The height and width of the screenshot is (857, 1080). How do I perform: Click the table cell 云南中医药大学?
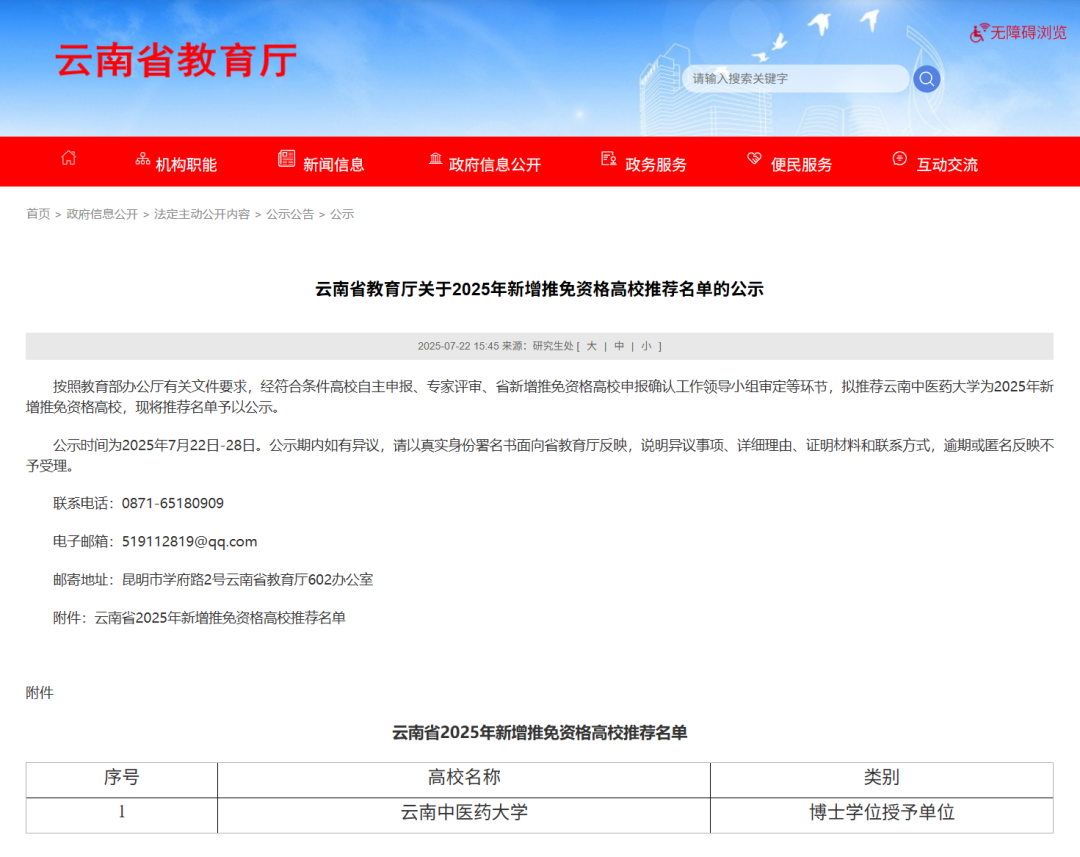(464, 814)
